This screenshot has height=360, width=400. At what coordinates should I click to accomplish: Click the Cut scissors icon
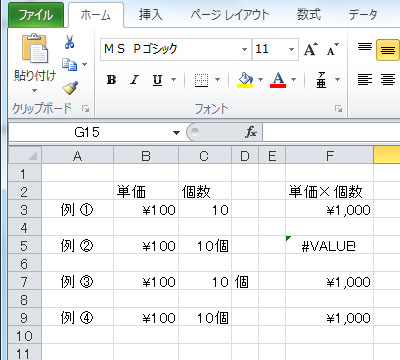69,42
